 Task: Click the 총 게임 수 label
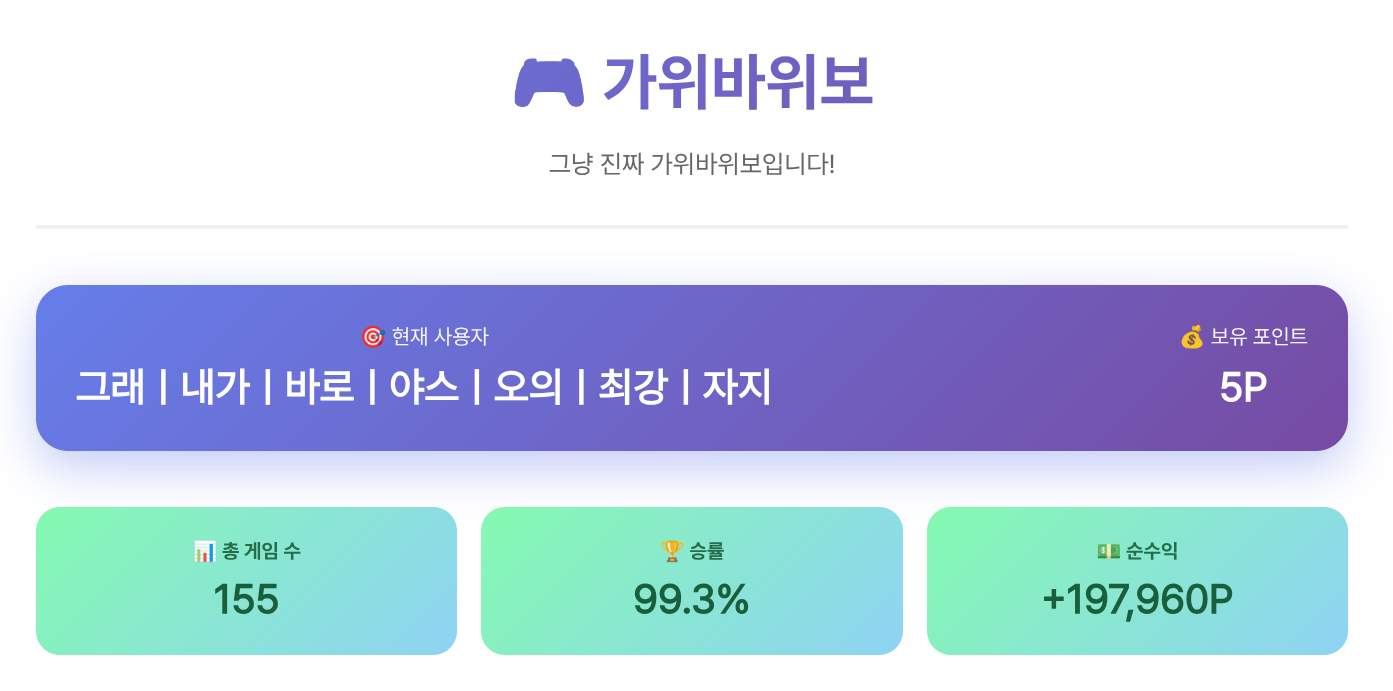tap(261, 551)
